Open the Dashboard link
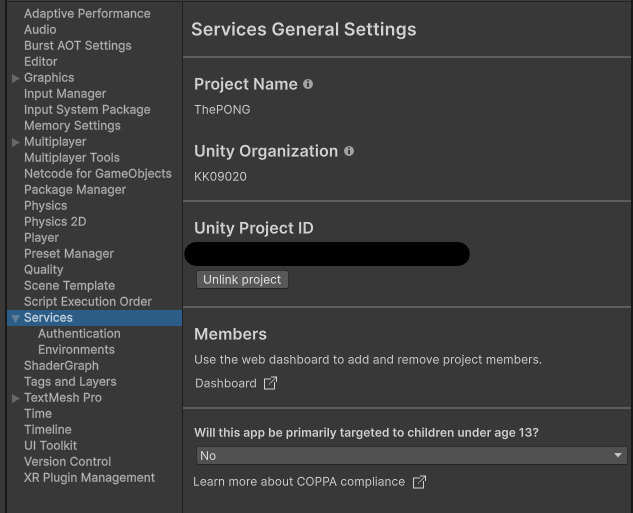The height and width of the screenshot is (513, 633). 225,383
